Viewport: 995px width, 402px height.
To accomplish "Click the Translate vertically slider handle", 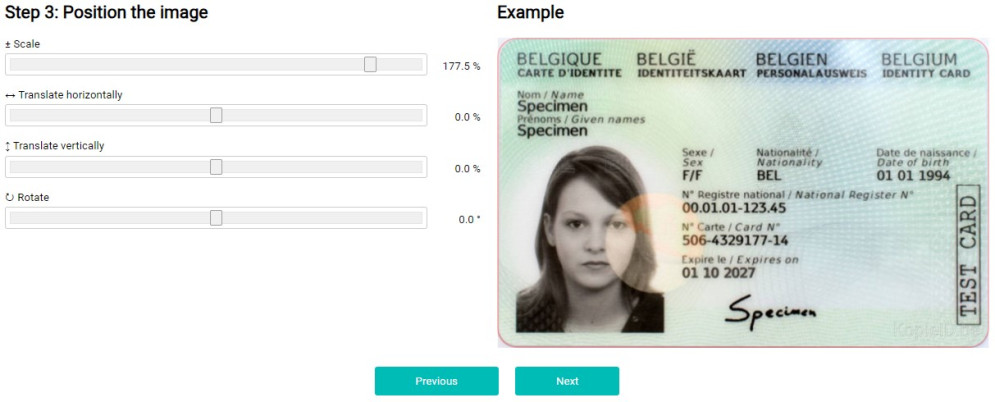I will pos(216,167).
